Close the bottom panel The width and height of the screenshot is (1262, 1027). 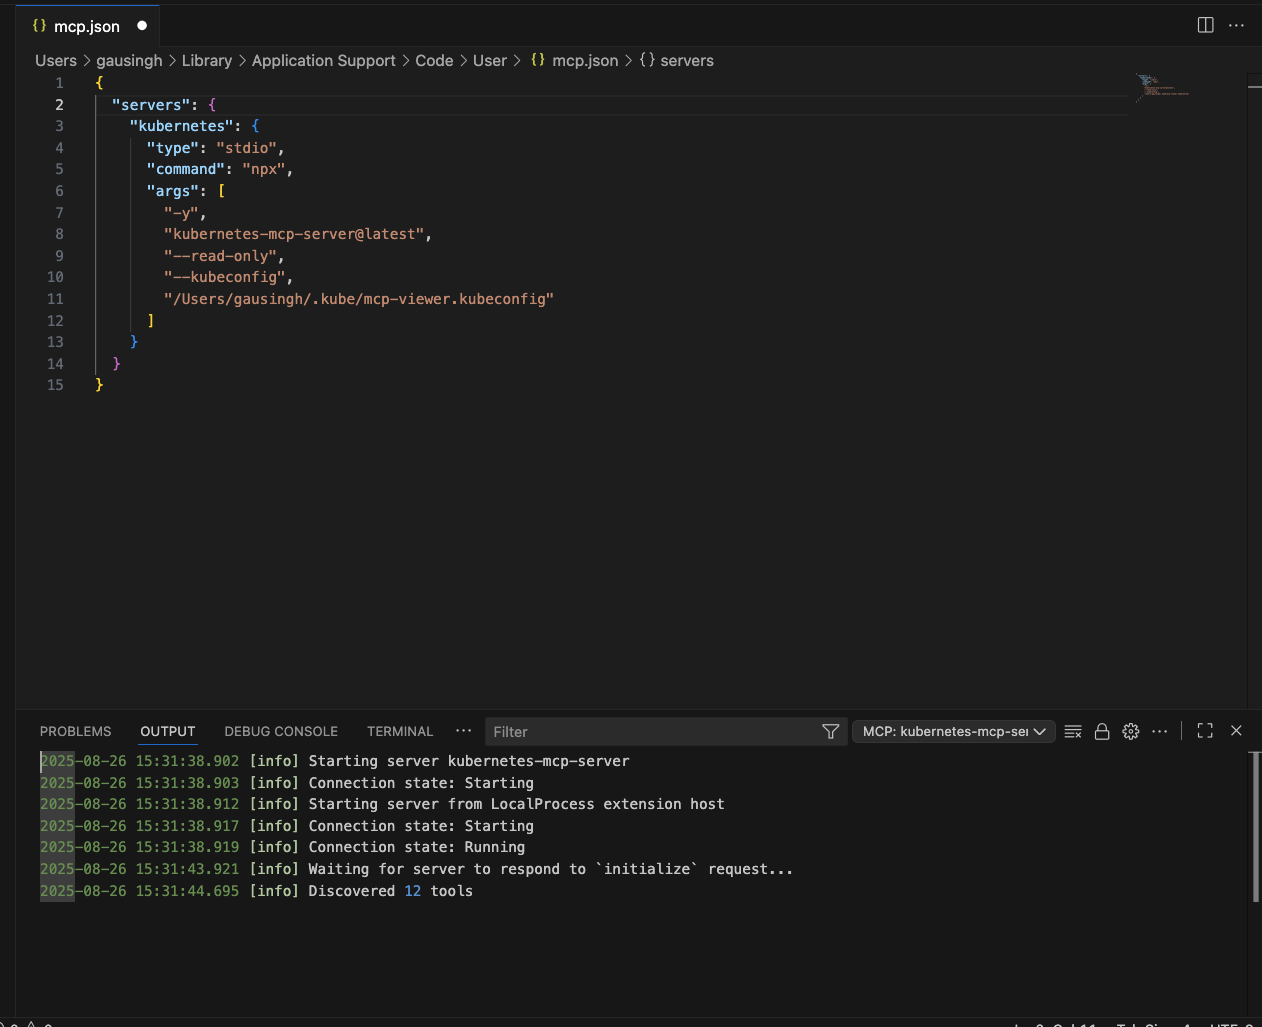click(1236, 731)
